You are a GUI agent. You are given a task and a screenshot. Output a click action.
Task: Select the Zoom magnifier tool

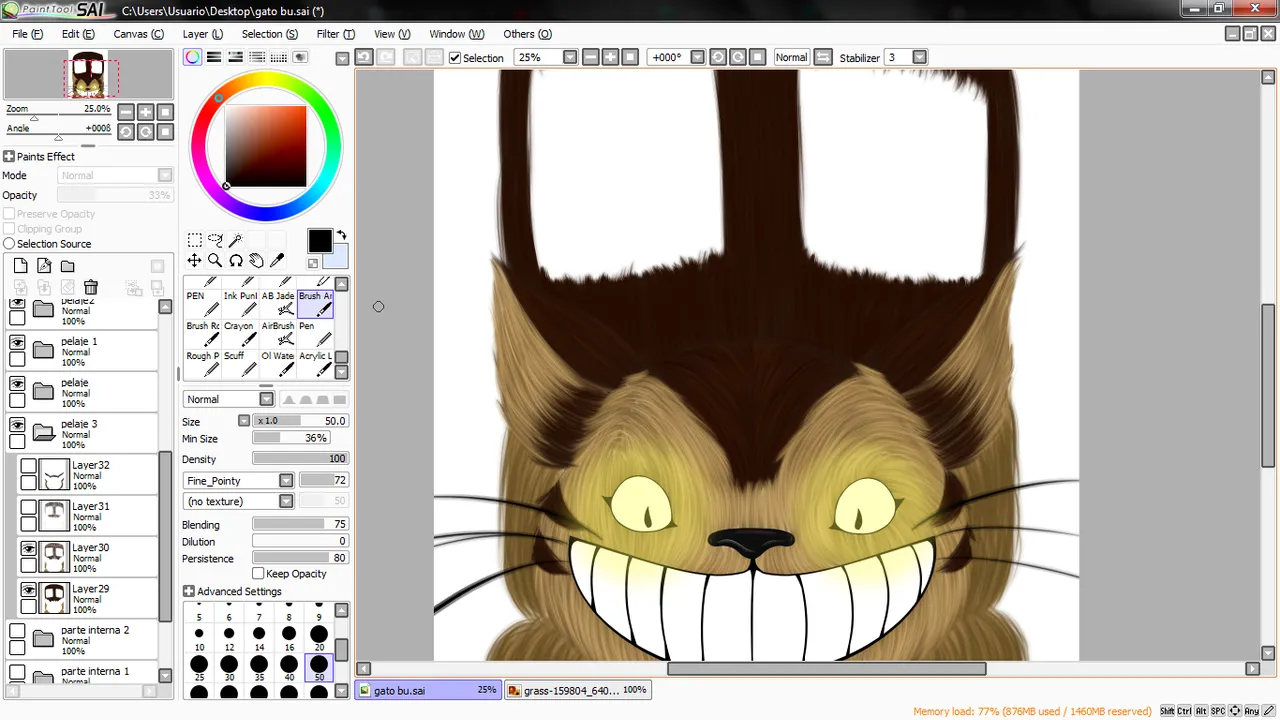coord(215,260)
